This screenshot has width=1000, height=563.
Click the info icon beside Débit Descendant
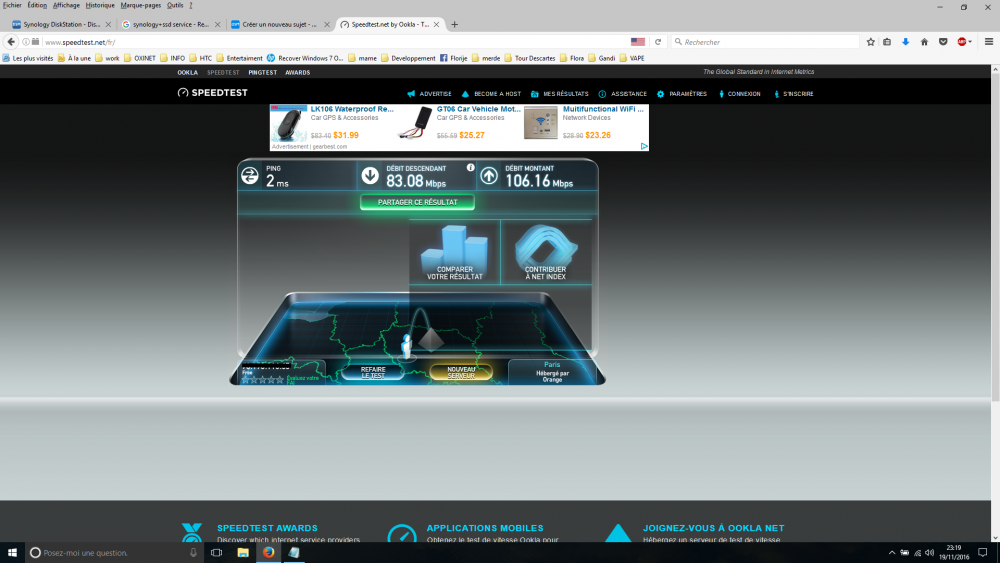[x=470, y=168]
